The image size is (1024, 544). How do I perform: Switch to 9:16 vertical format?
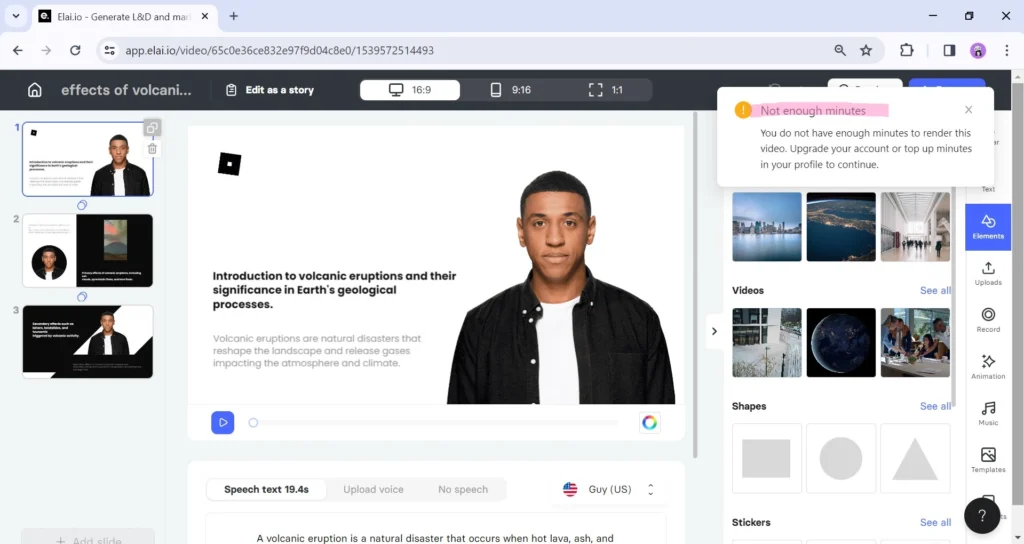coord(510,89)
